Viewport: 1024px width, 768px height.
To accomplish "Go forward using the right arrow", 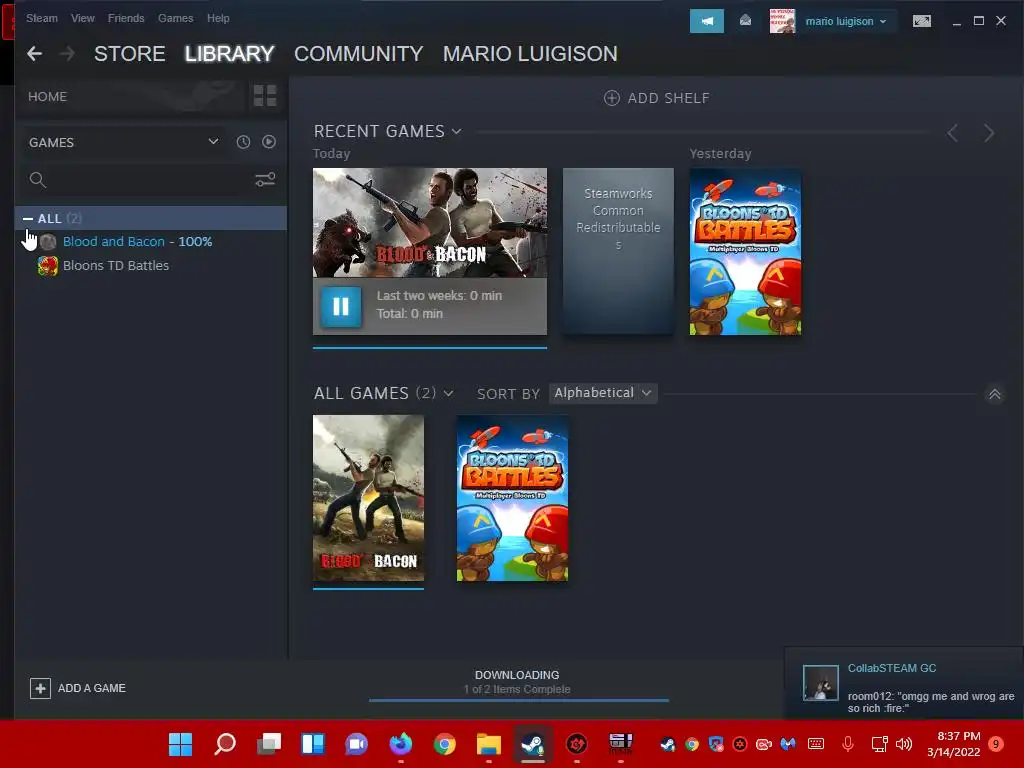I will point(67,54).
